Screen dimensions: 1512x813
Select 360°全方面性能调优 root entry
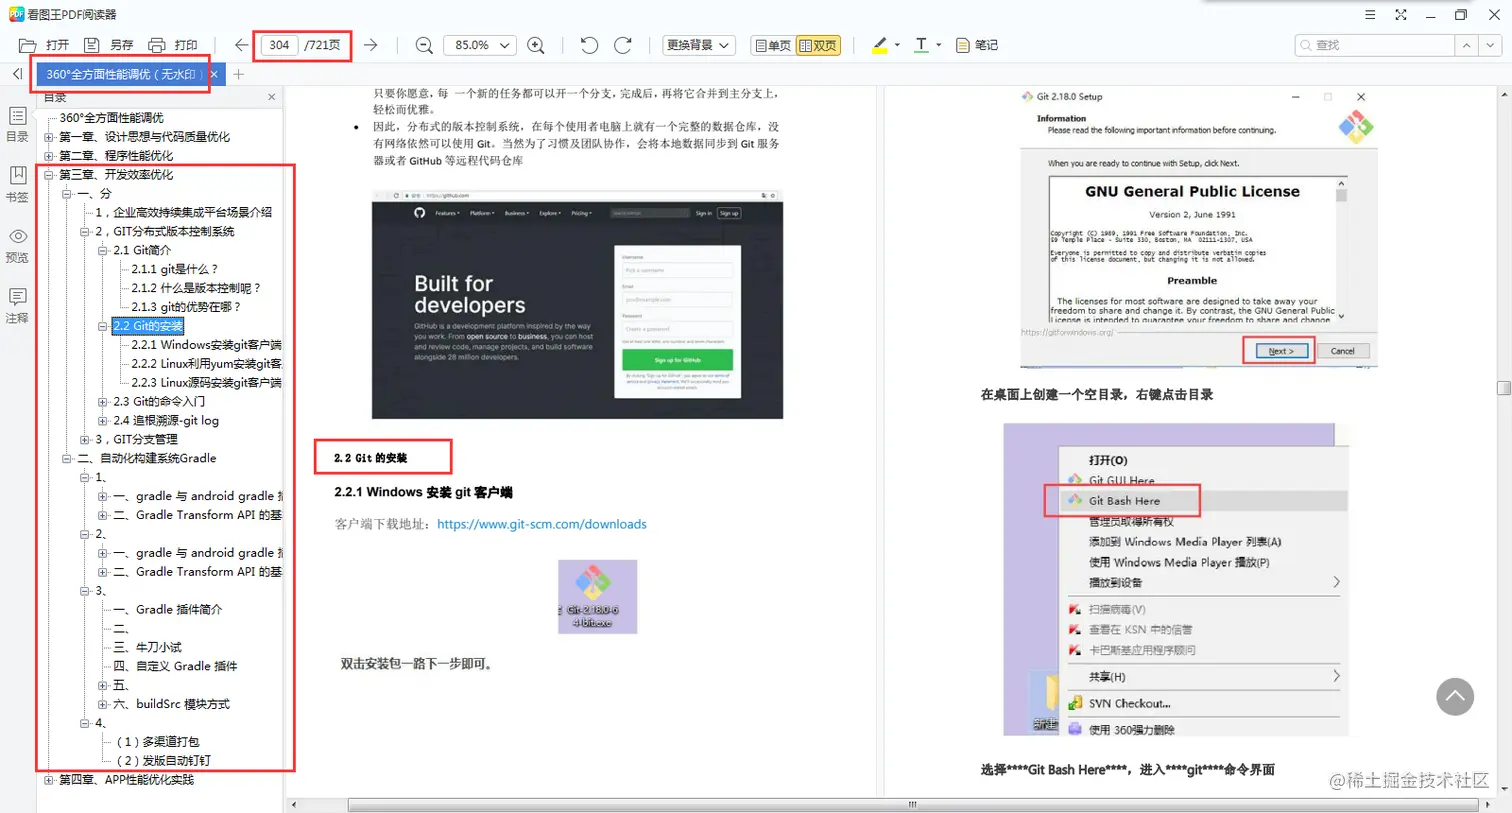pyautogui.click(x=111, y=118)
